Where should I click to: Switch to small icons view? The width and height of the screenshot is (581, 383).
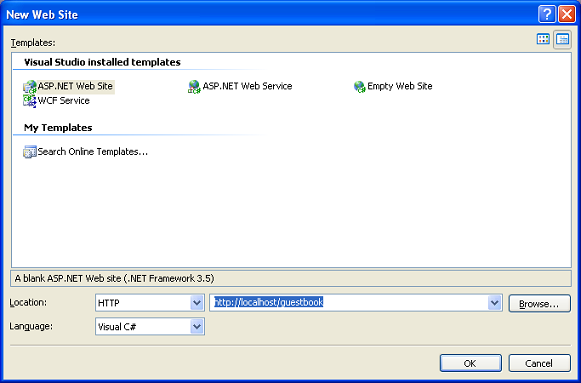pos(562,39)
